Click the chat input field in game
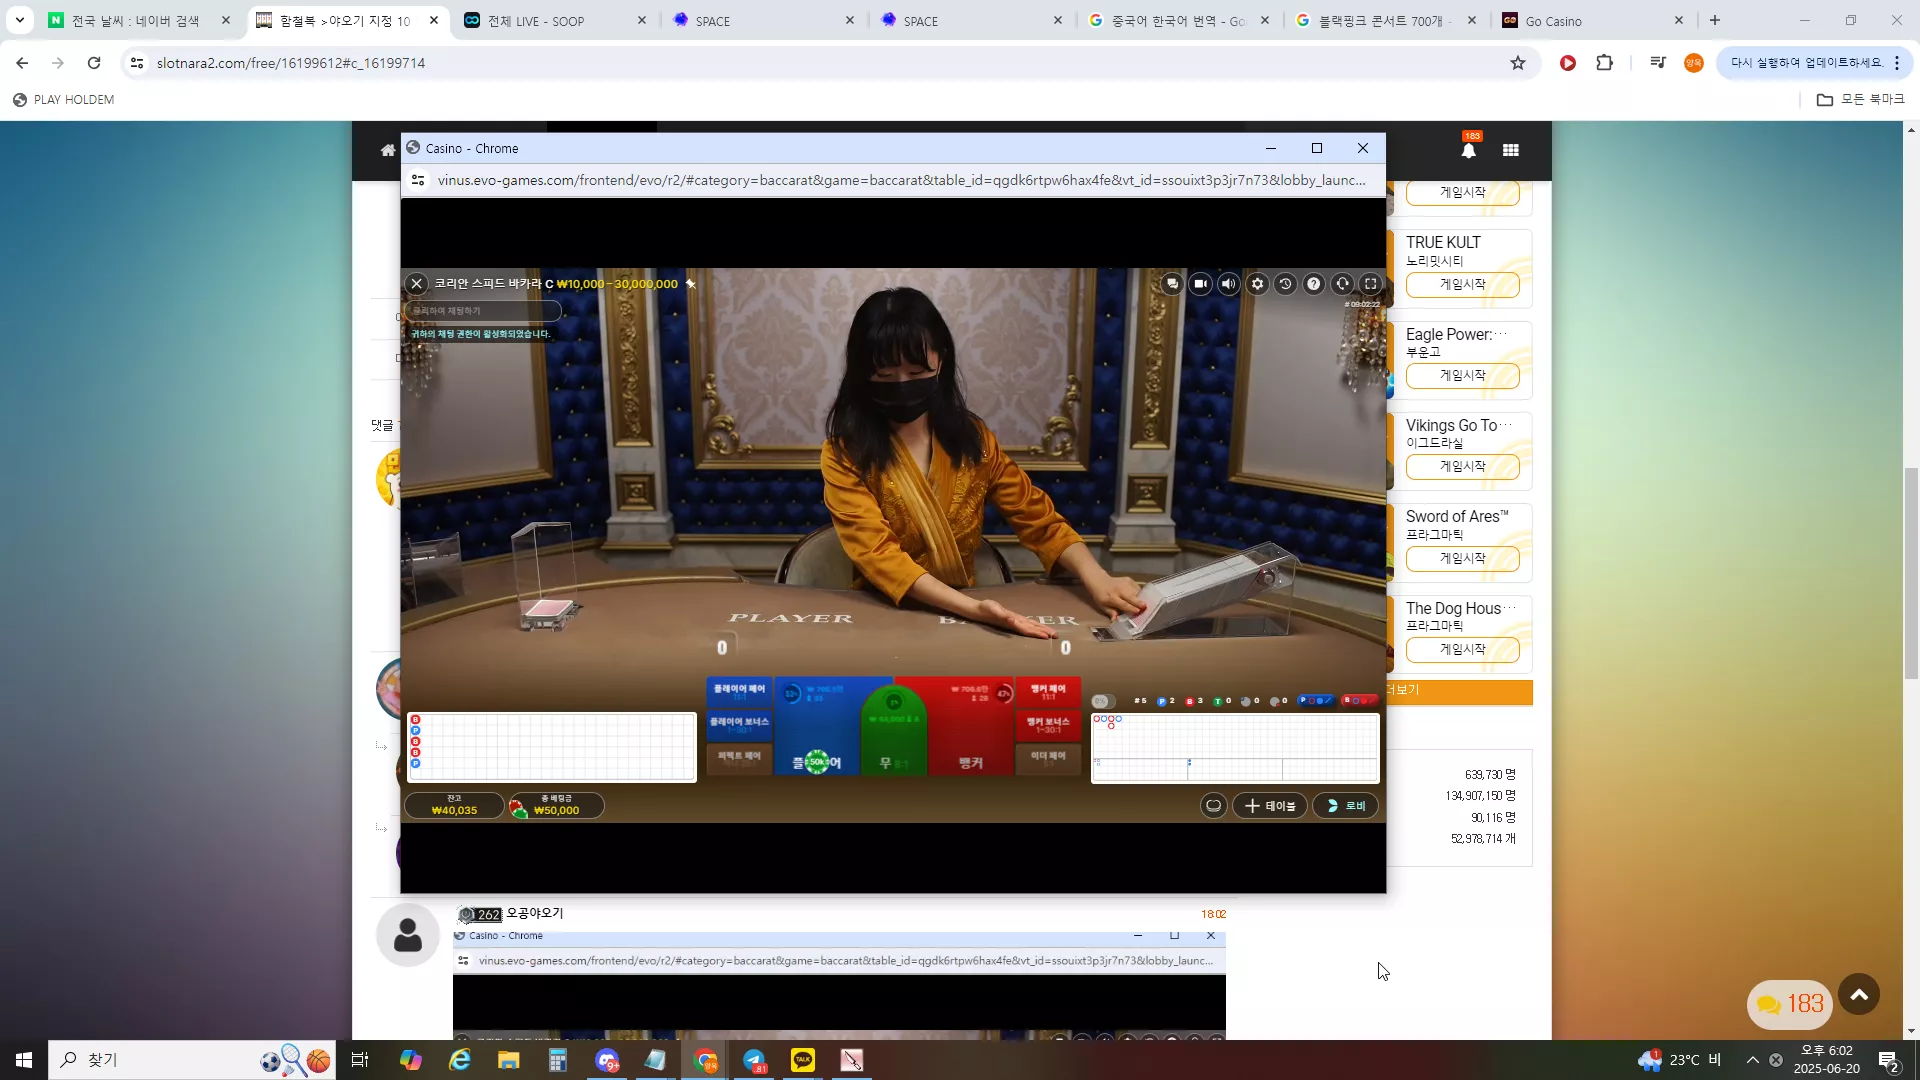The image size is (1920, 1080). tap(483, 311)
